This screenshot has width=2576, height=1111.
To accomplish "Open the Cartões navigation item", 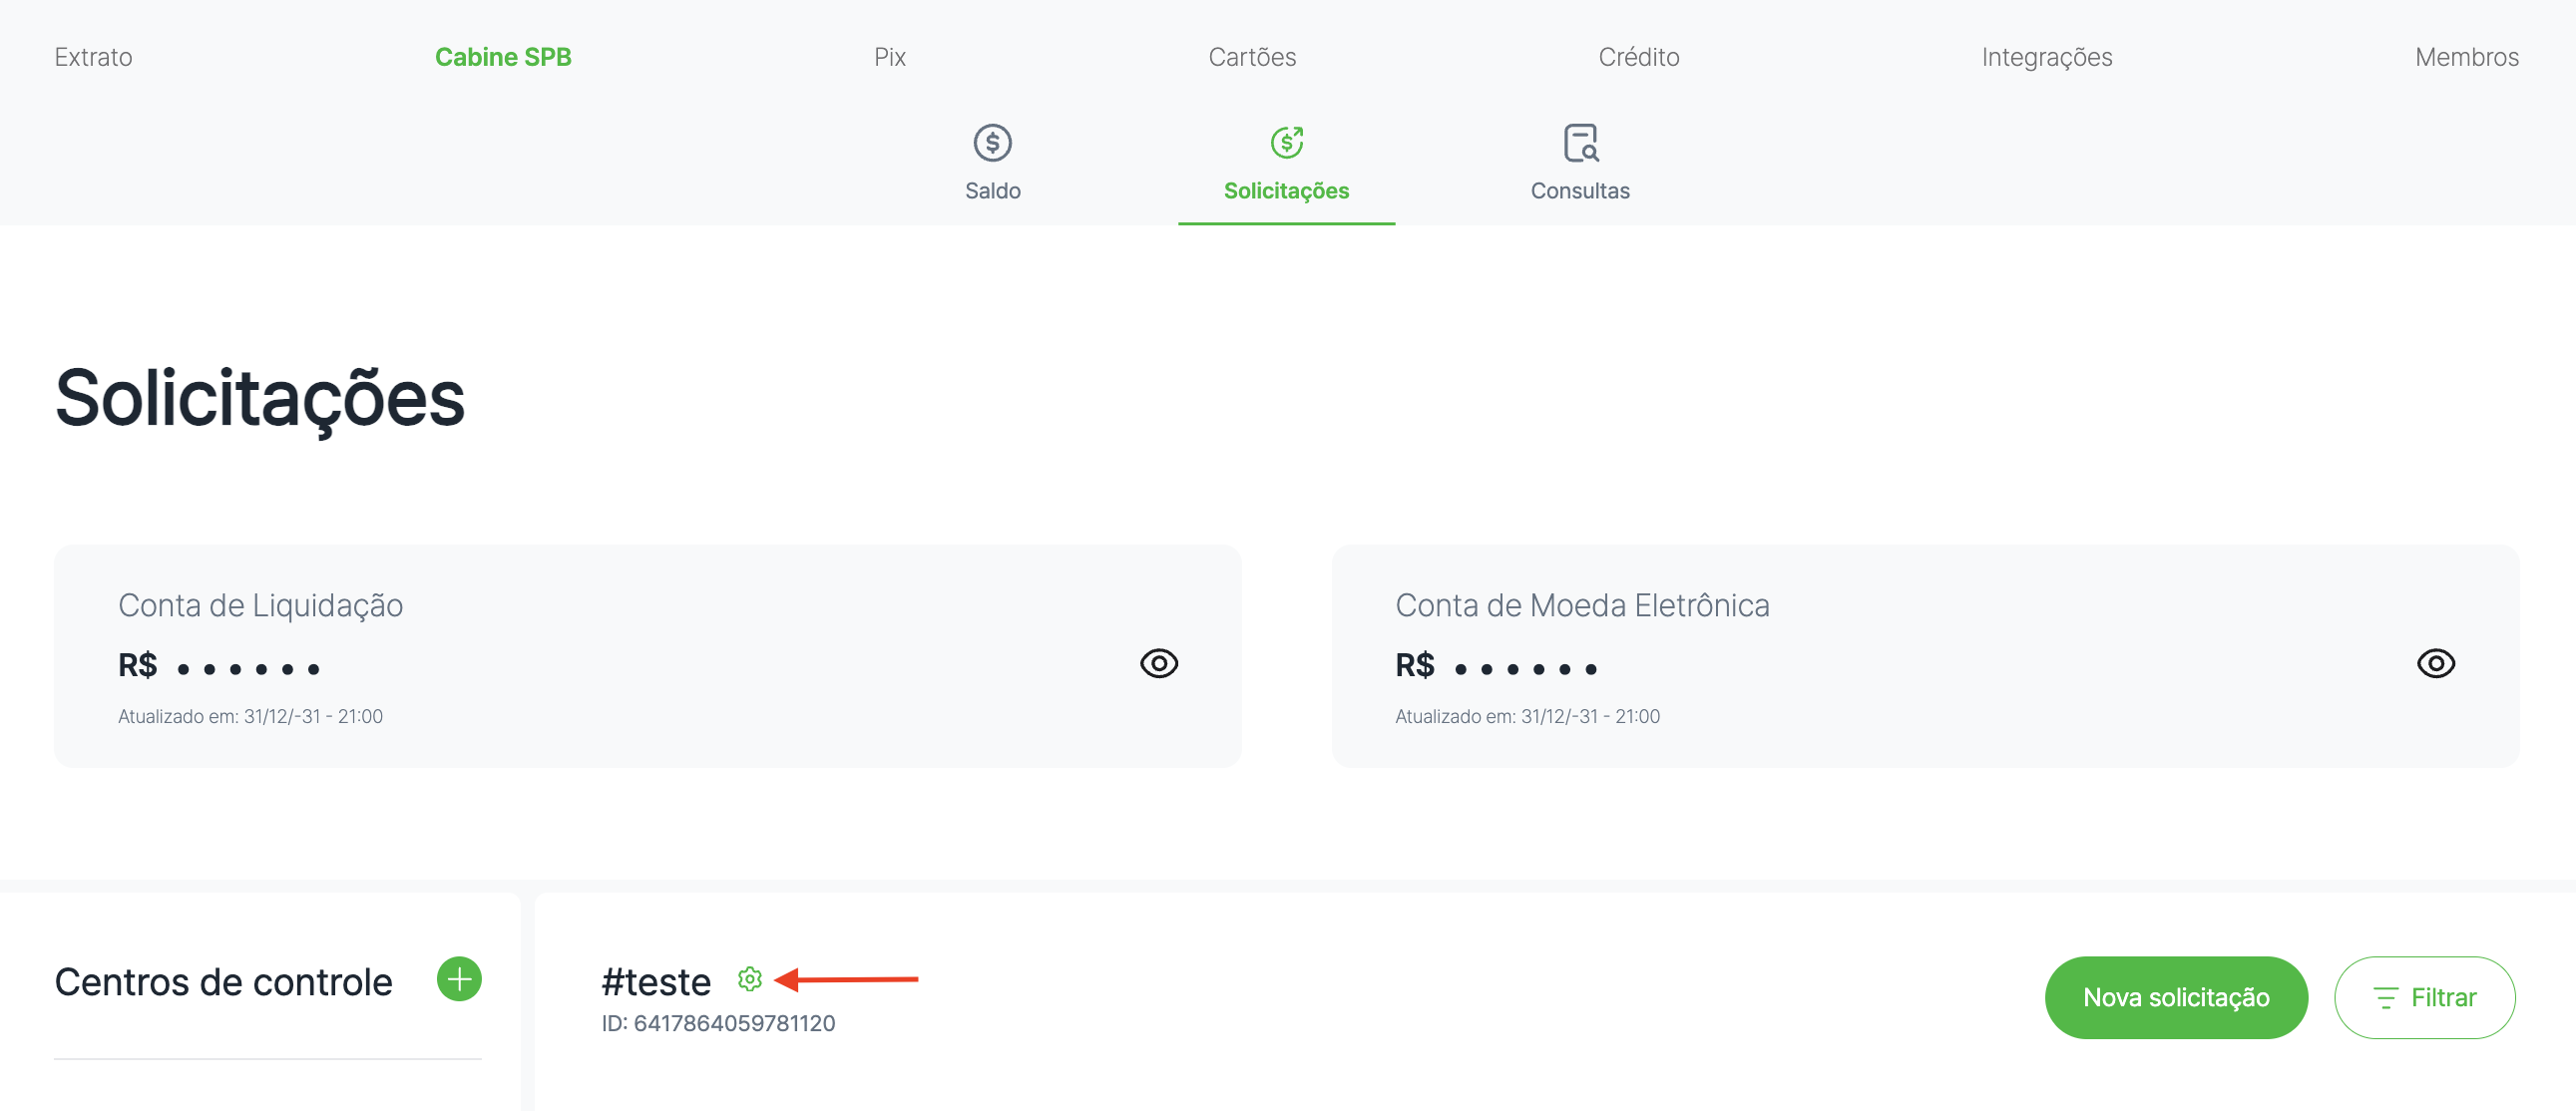I will (x=1251, y=57).
